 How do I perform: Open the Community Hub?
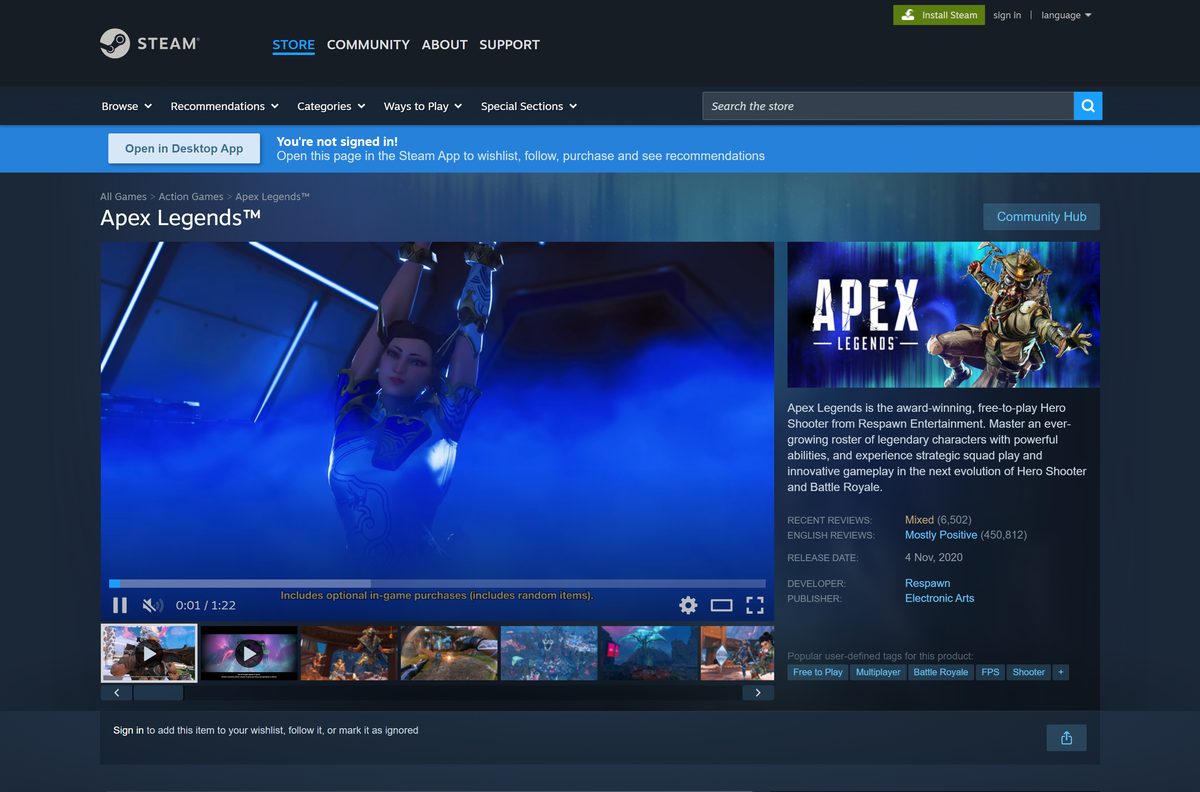click(x=1041, y=217)
